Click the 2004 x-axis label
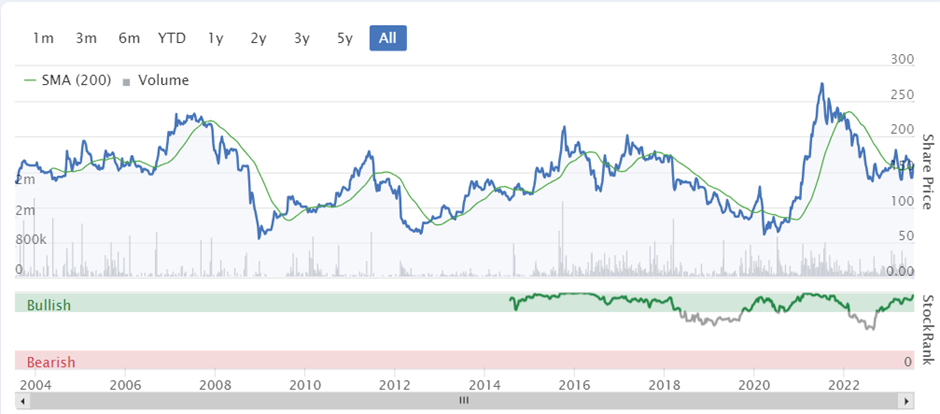 (35, 384)
